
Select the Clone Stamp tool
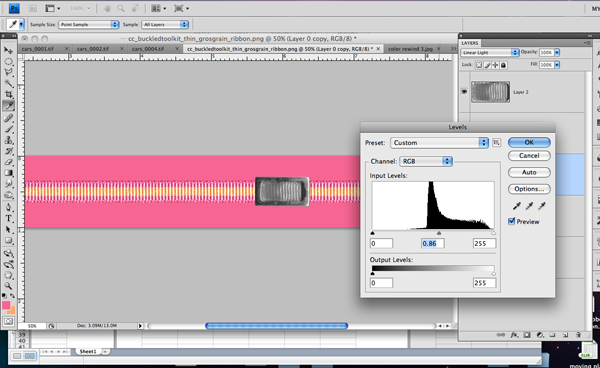pyautogui.click(x=8, y=140)
